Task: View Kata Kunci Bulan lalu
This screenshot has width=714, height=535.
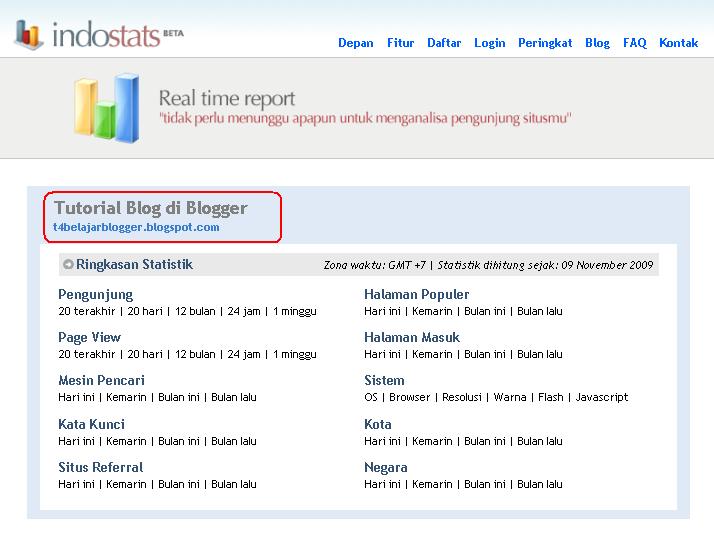Action: pyautogui.click(x=234, y=441)
